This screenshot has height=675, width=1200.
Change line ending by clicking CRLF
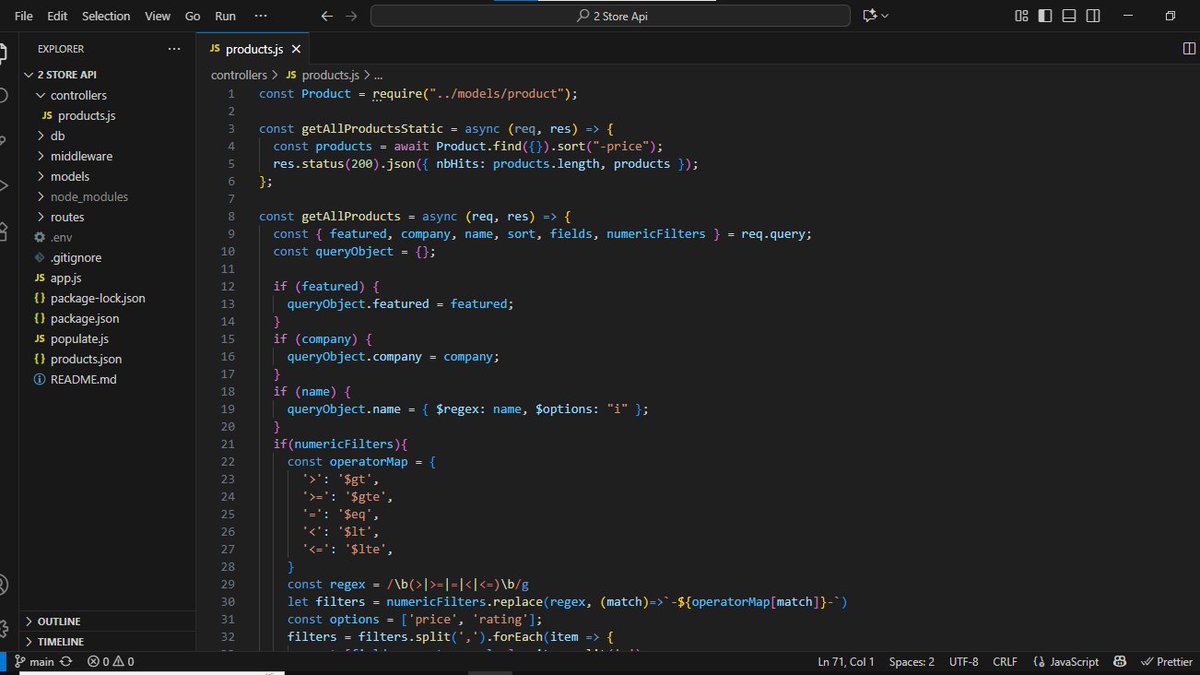point(1004,661)
